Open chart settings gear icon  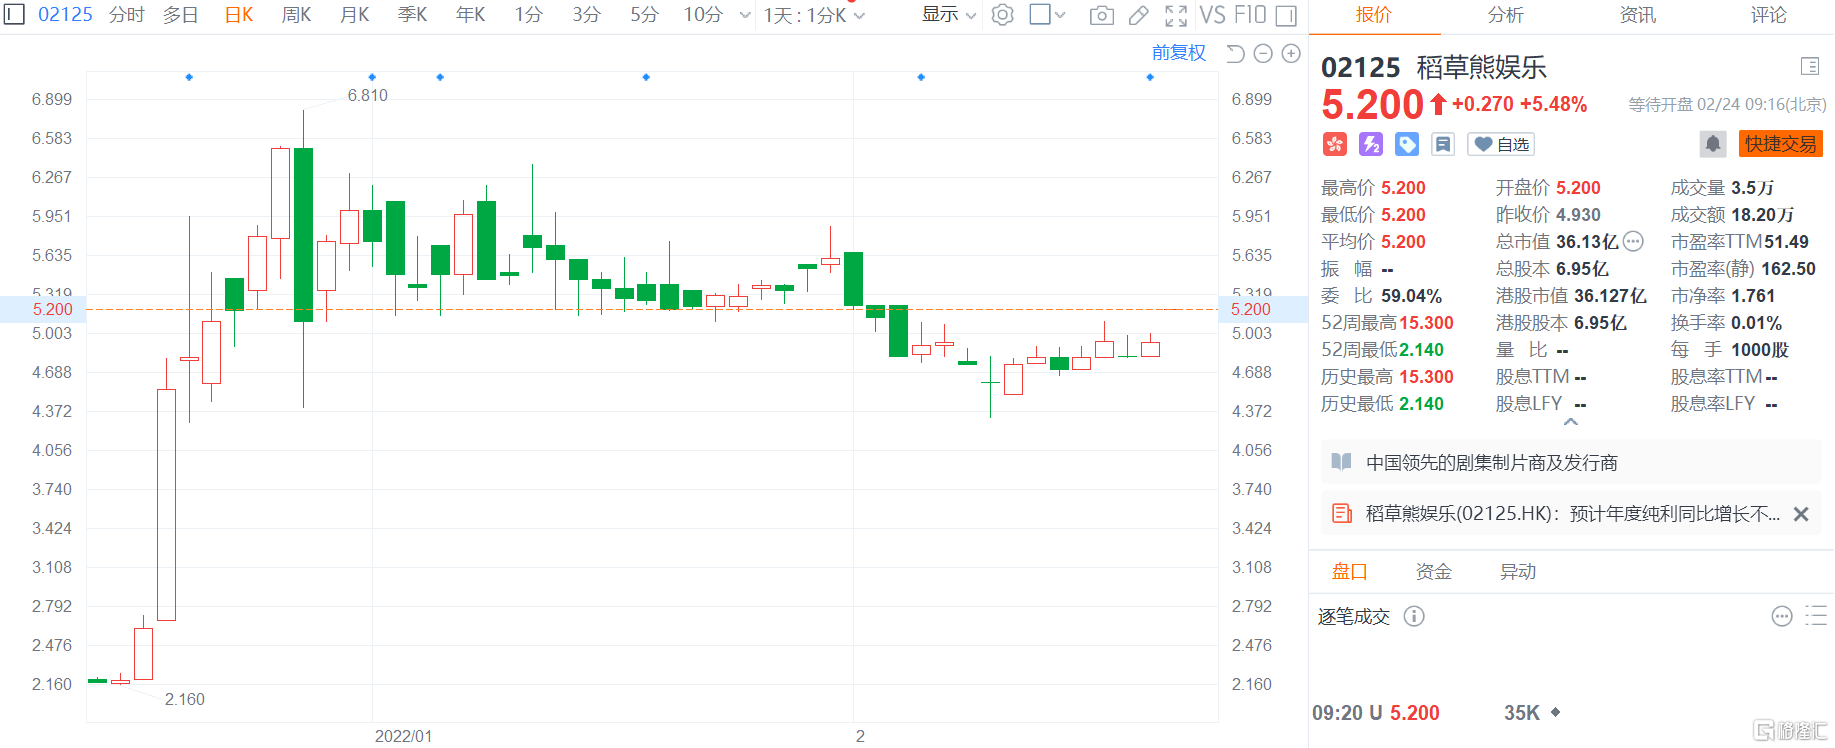pos(1002,15)
